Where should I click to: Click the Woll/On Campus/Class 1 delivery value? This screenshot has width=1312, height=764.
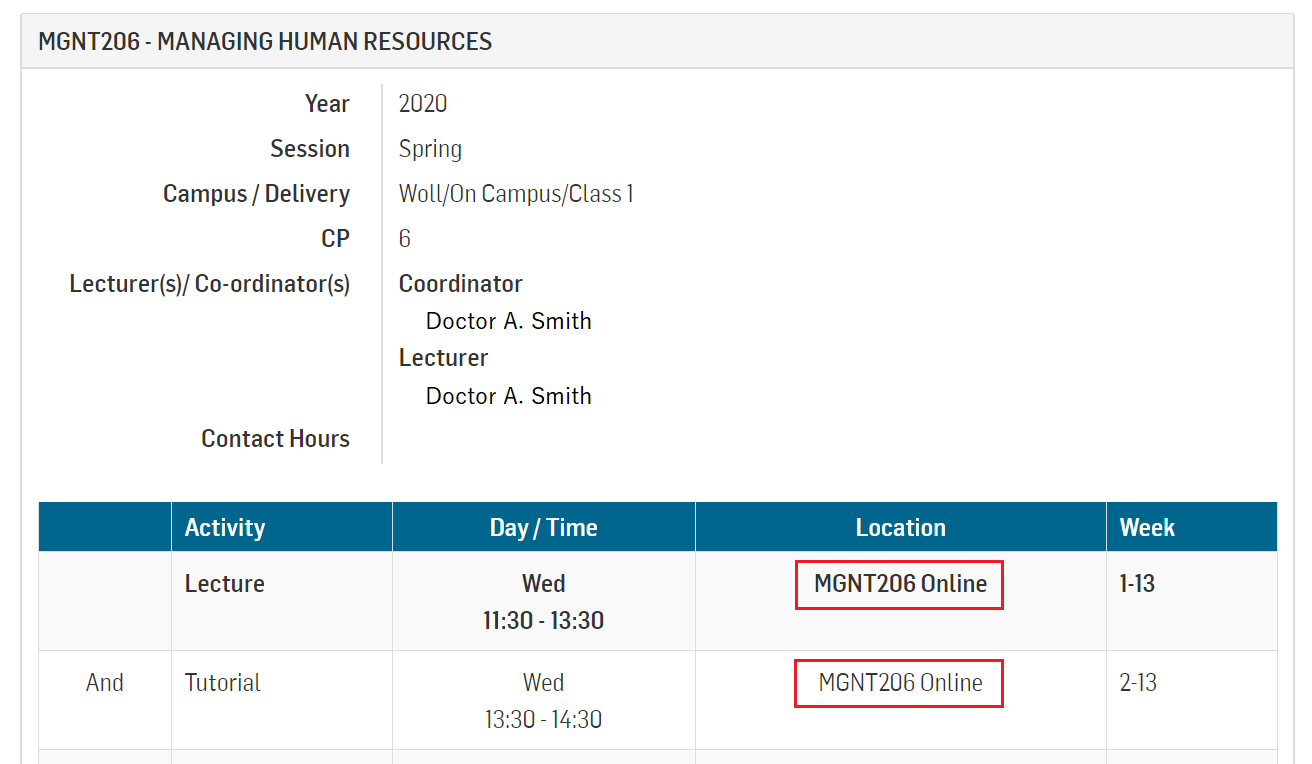coord(516,194)
